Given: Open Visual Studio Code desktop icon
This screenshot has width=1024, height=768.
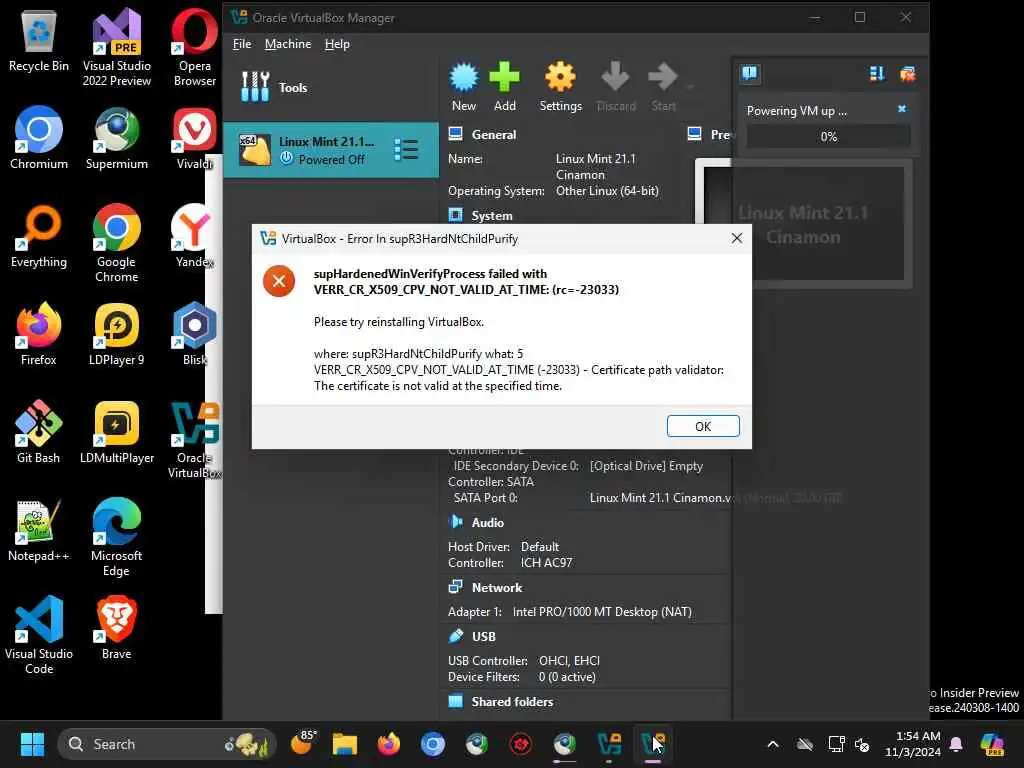Looking at the screenshot, I should 39,635.
